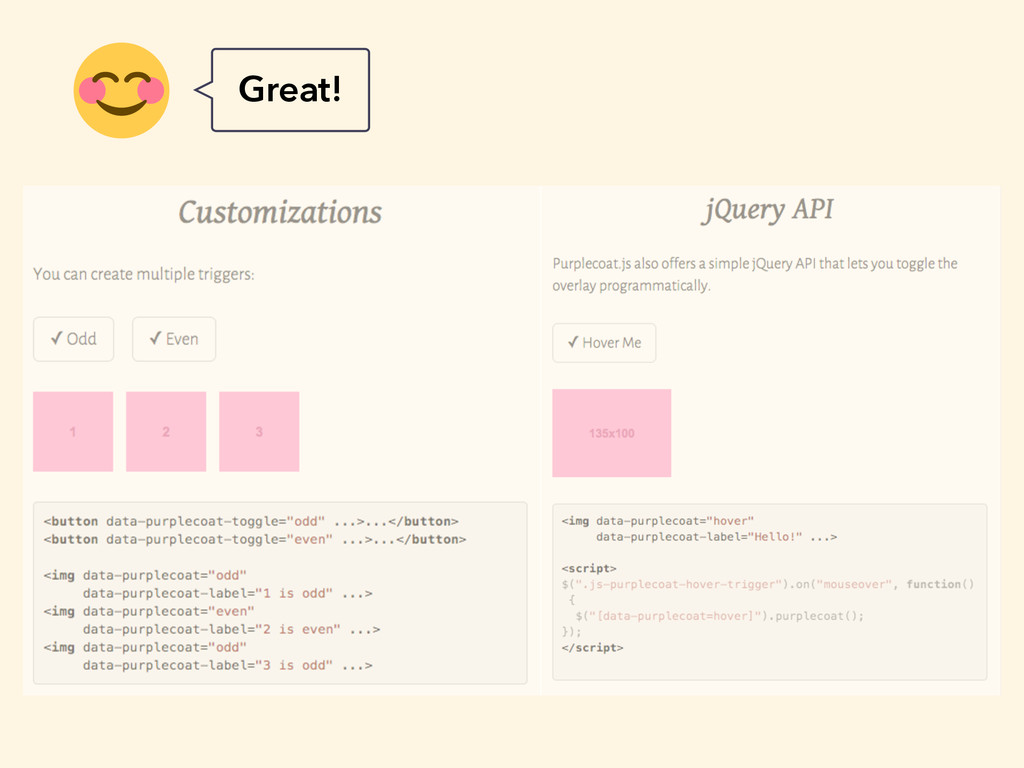Click the jQuery API heading
The width and height of the screenshot is (1024, 768).
pos(768,210)
